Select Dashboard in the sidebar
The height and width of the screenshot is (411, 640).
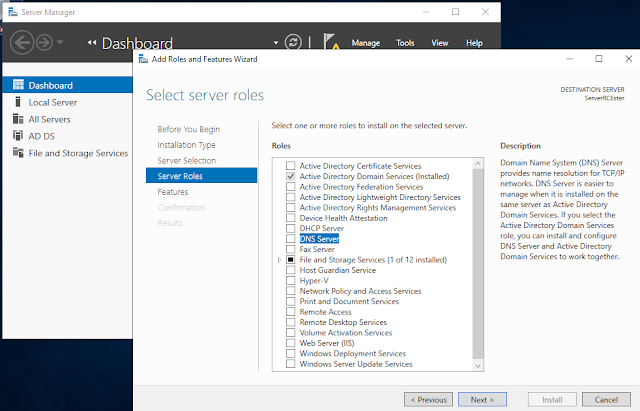point(67,85)
